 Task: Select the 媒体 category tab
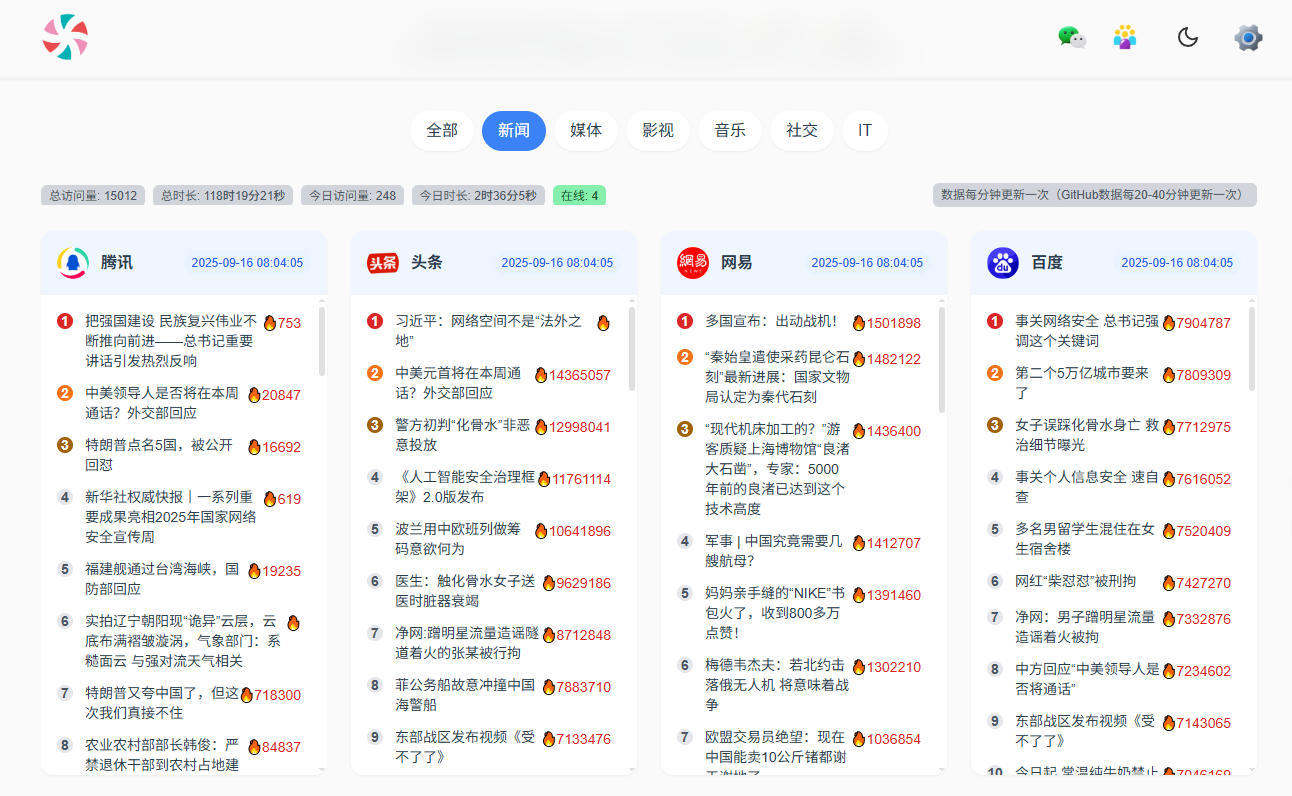point(586,130)
